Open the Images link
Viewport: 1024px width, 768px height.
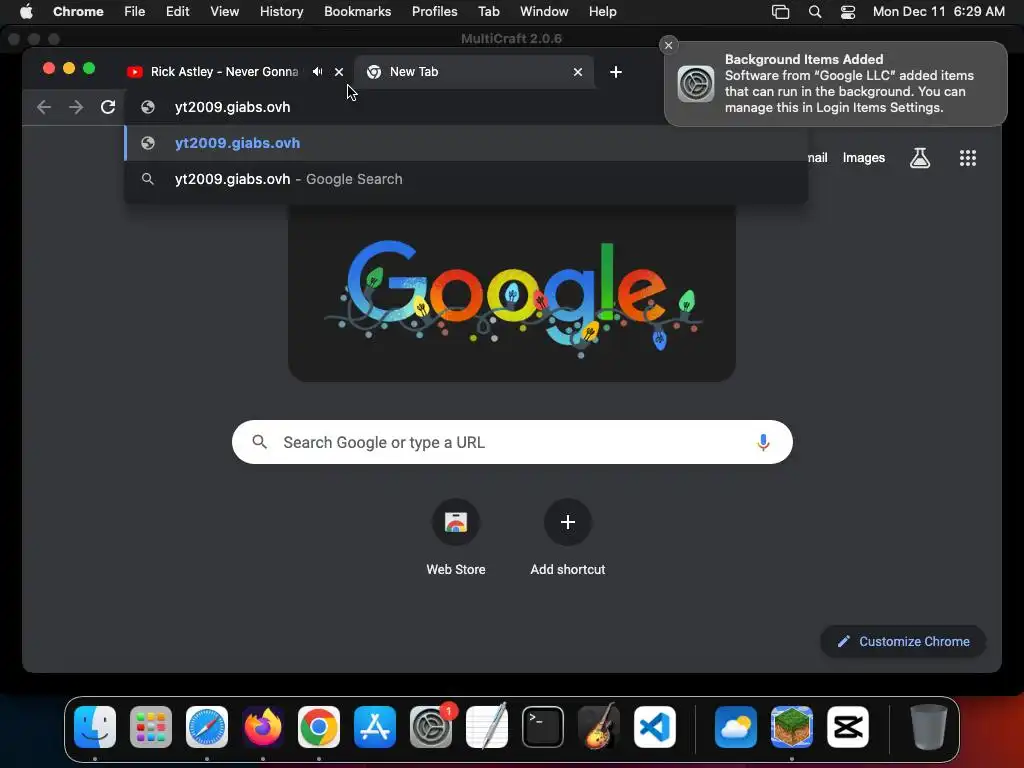863,157
